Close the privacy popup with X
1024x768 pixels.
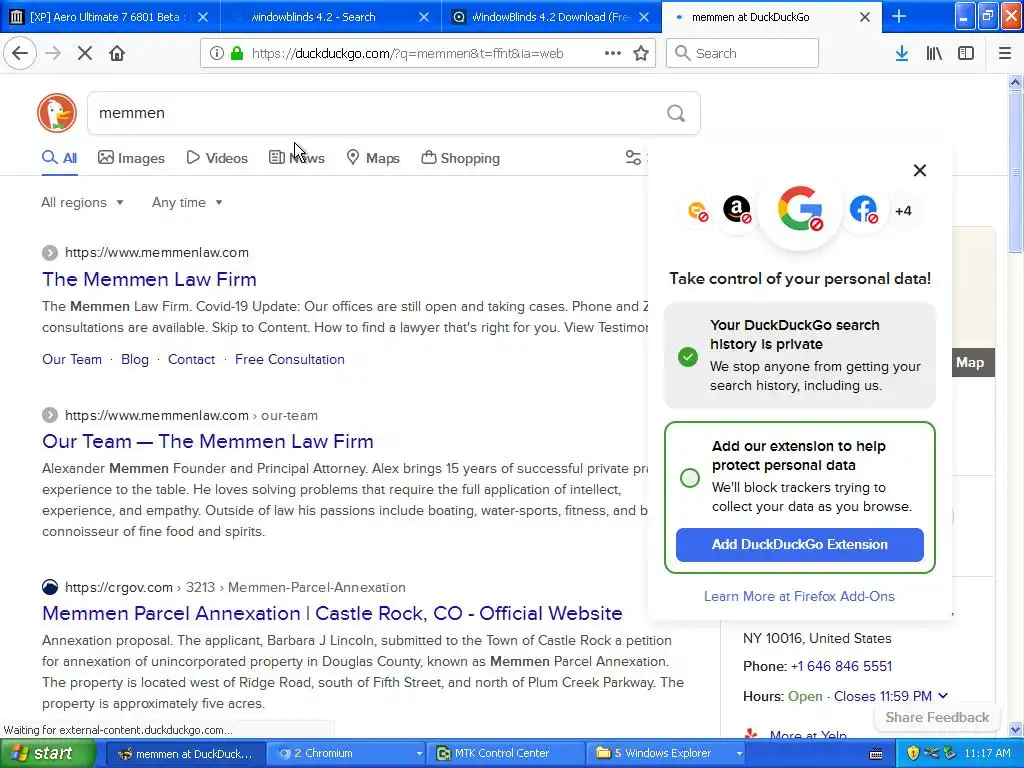920,170
